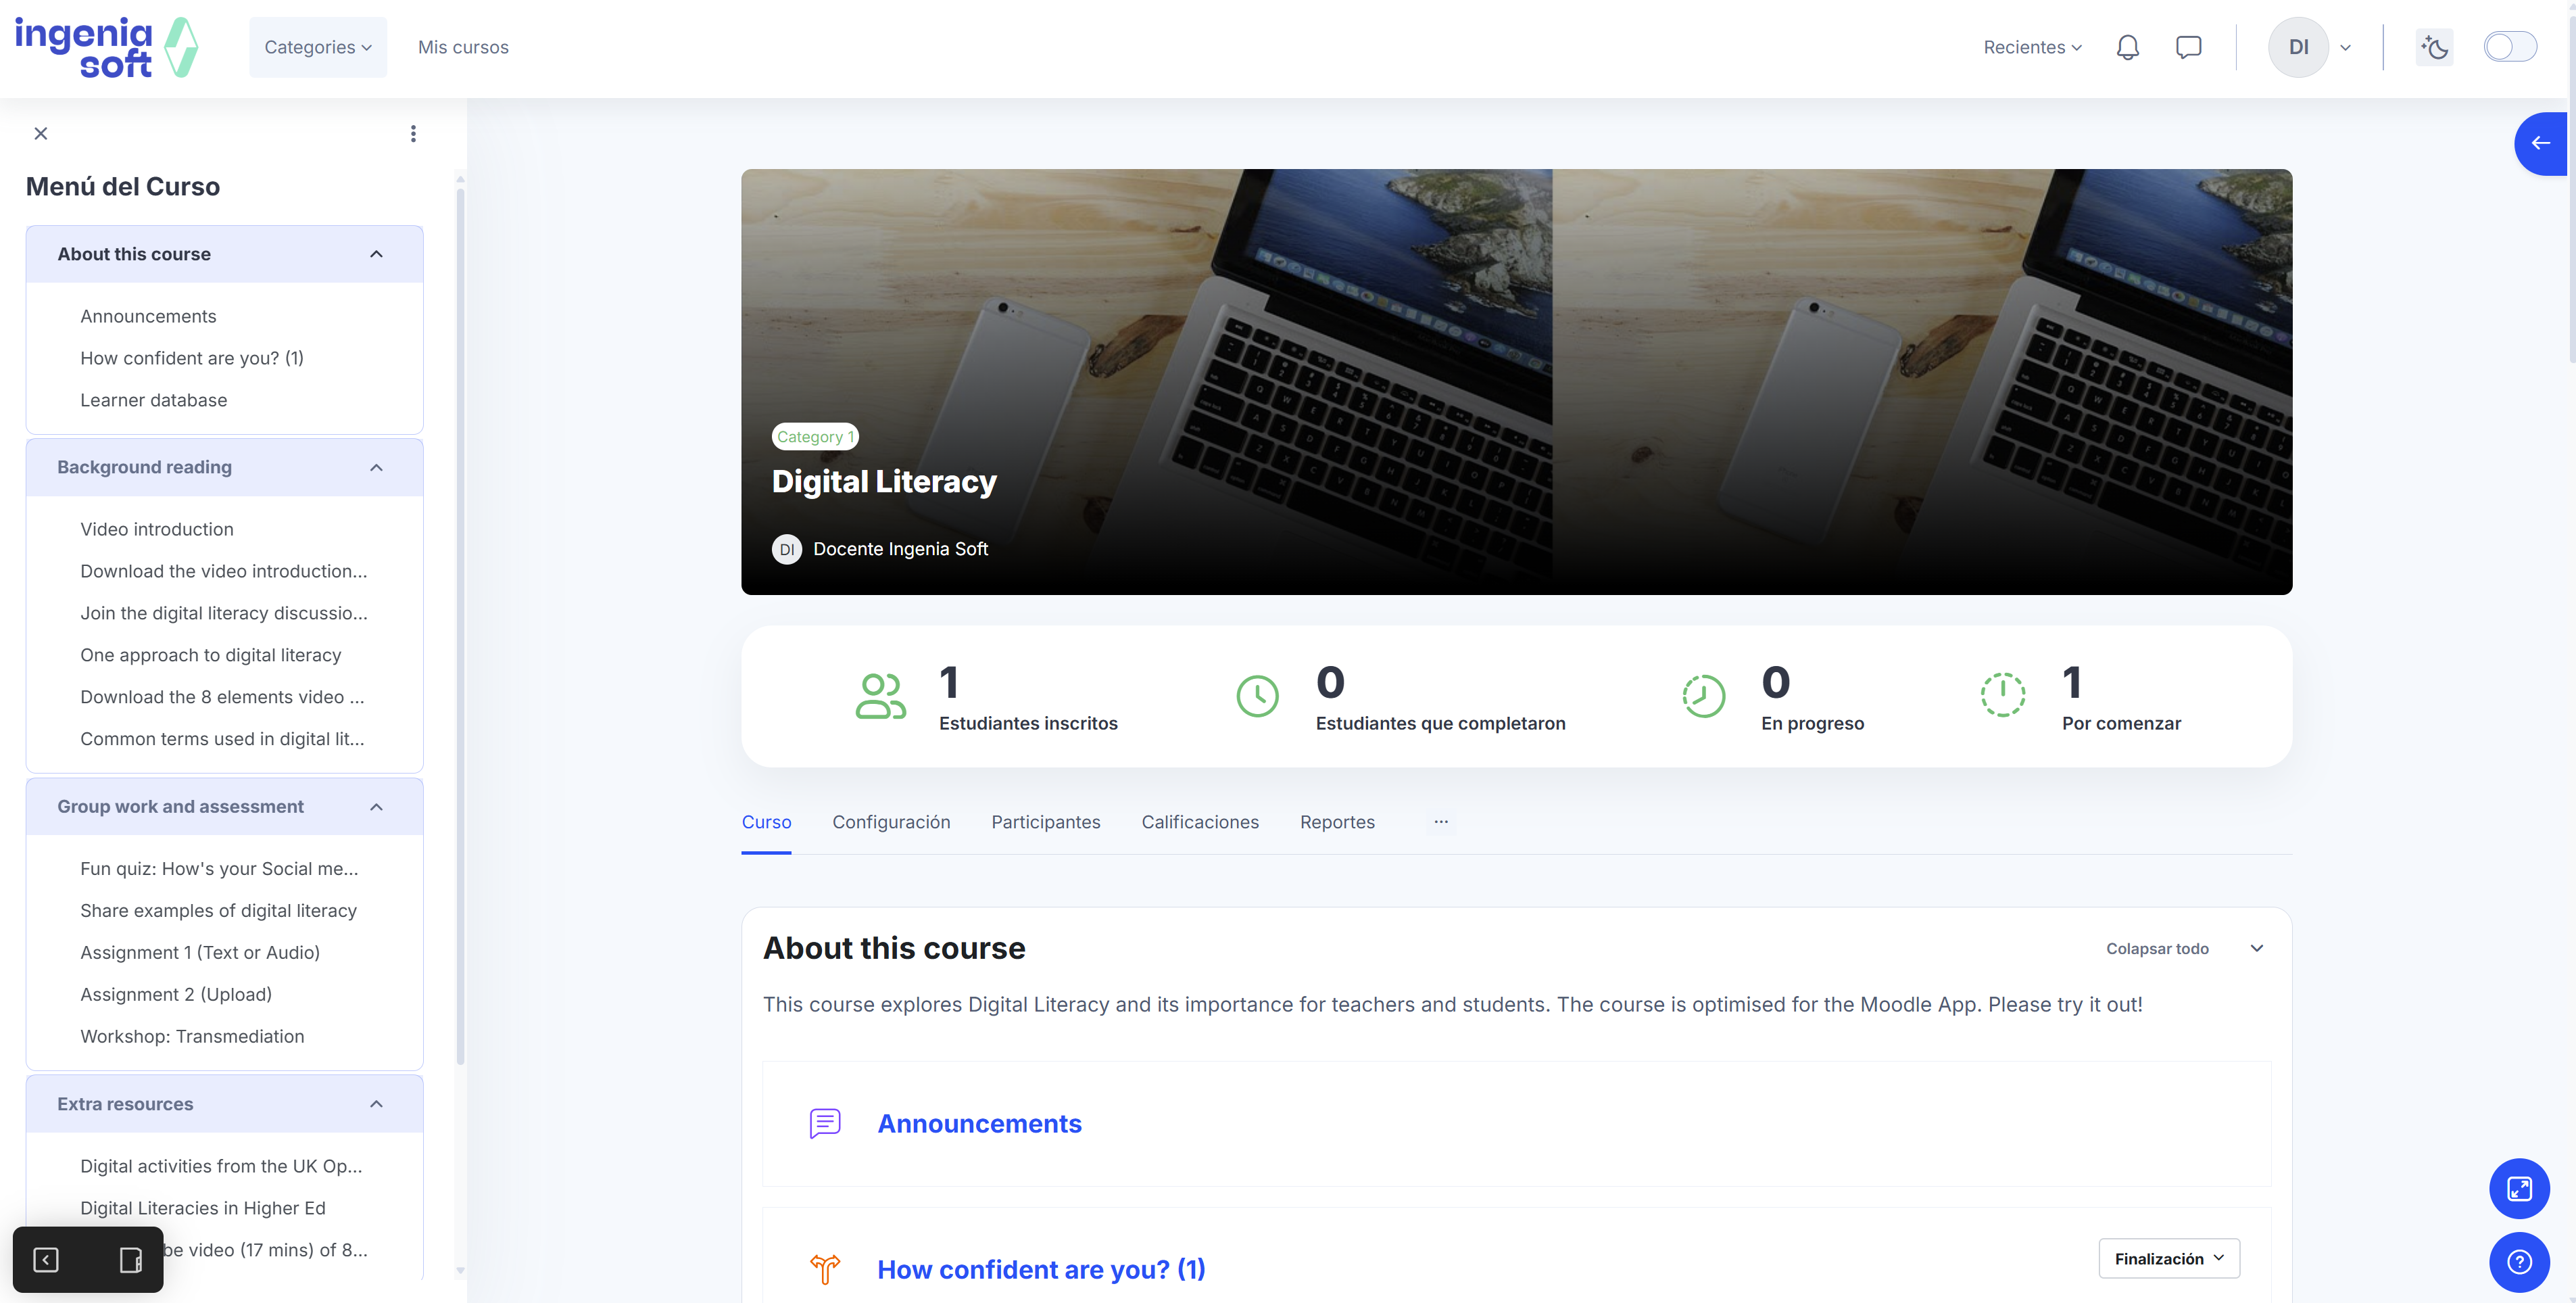Screen dimensions: 2576x1303
Task: Open the notifications bell
Action: click(2127, 47)
